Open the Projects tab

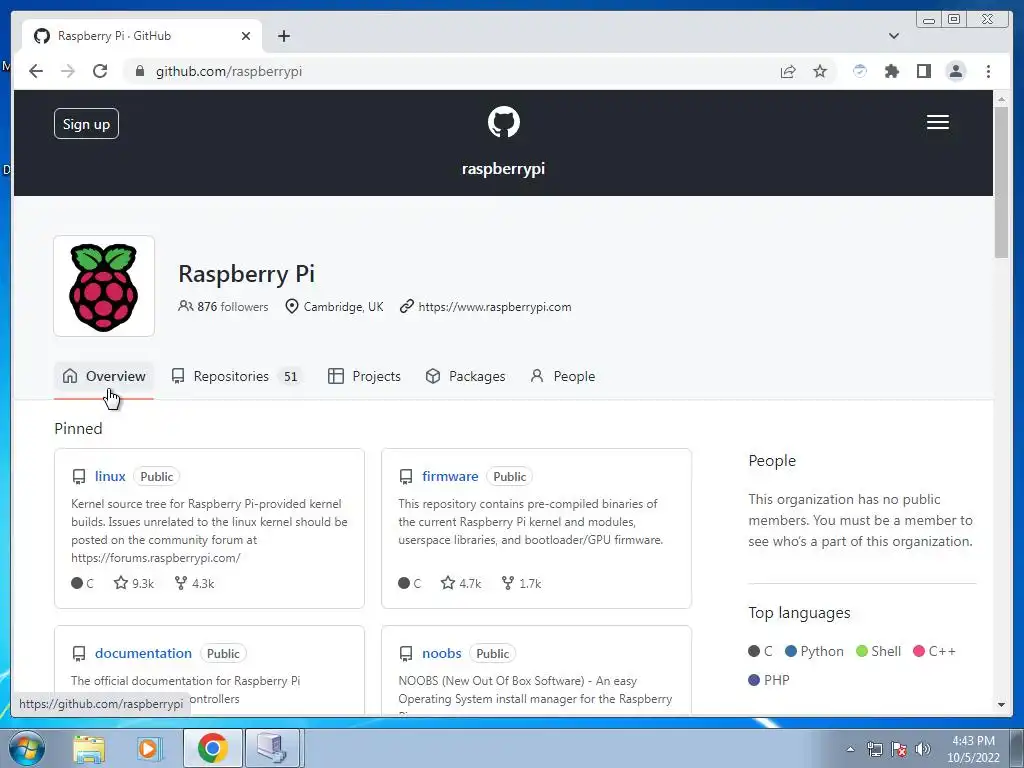click(x=364, y=376)
